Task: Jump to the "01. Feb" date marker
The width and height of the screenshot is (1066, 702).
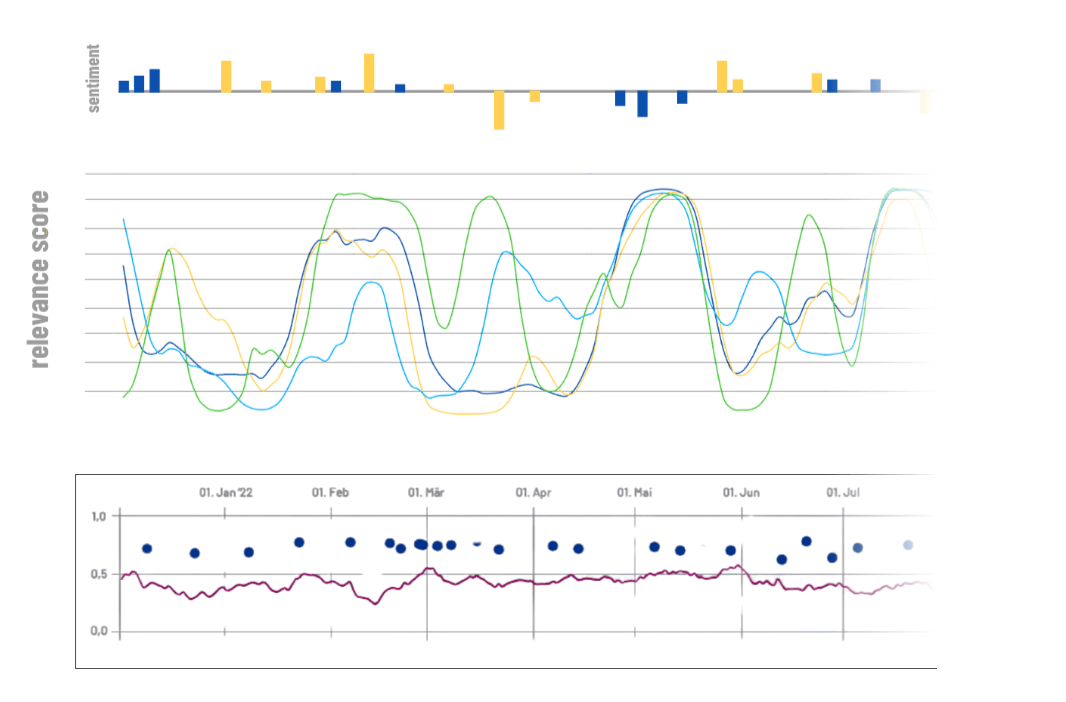Action: click(x=330, y=492)
